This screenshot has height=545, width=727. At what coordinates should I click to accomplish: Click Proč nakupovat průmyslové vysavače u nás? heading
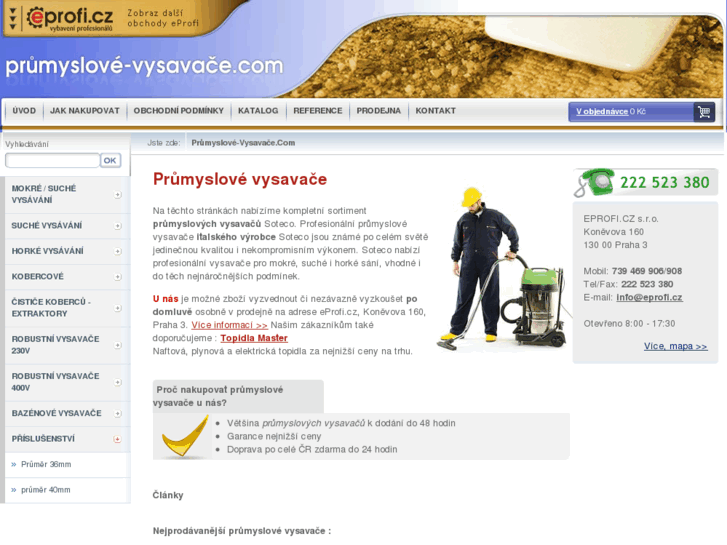point(218,396)
